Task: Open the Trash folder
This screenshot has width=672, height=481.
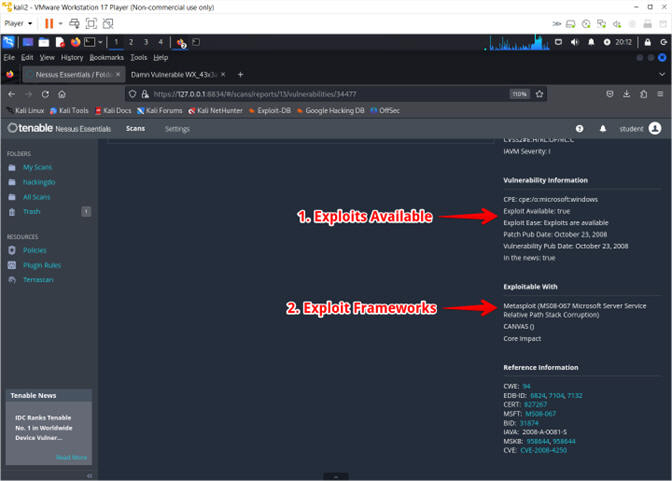Action: pos(31,212)
